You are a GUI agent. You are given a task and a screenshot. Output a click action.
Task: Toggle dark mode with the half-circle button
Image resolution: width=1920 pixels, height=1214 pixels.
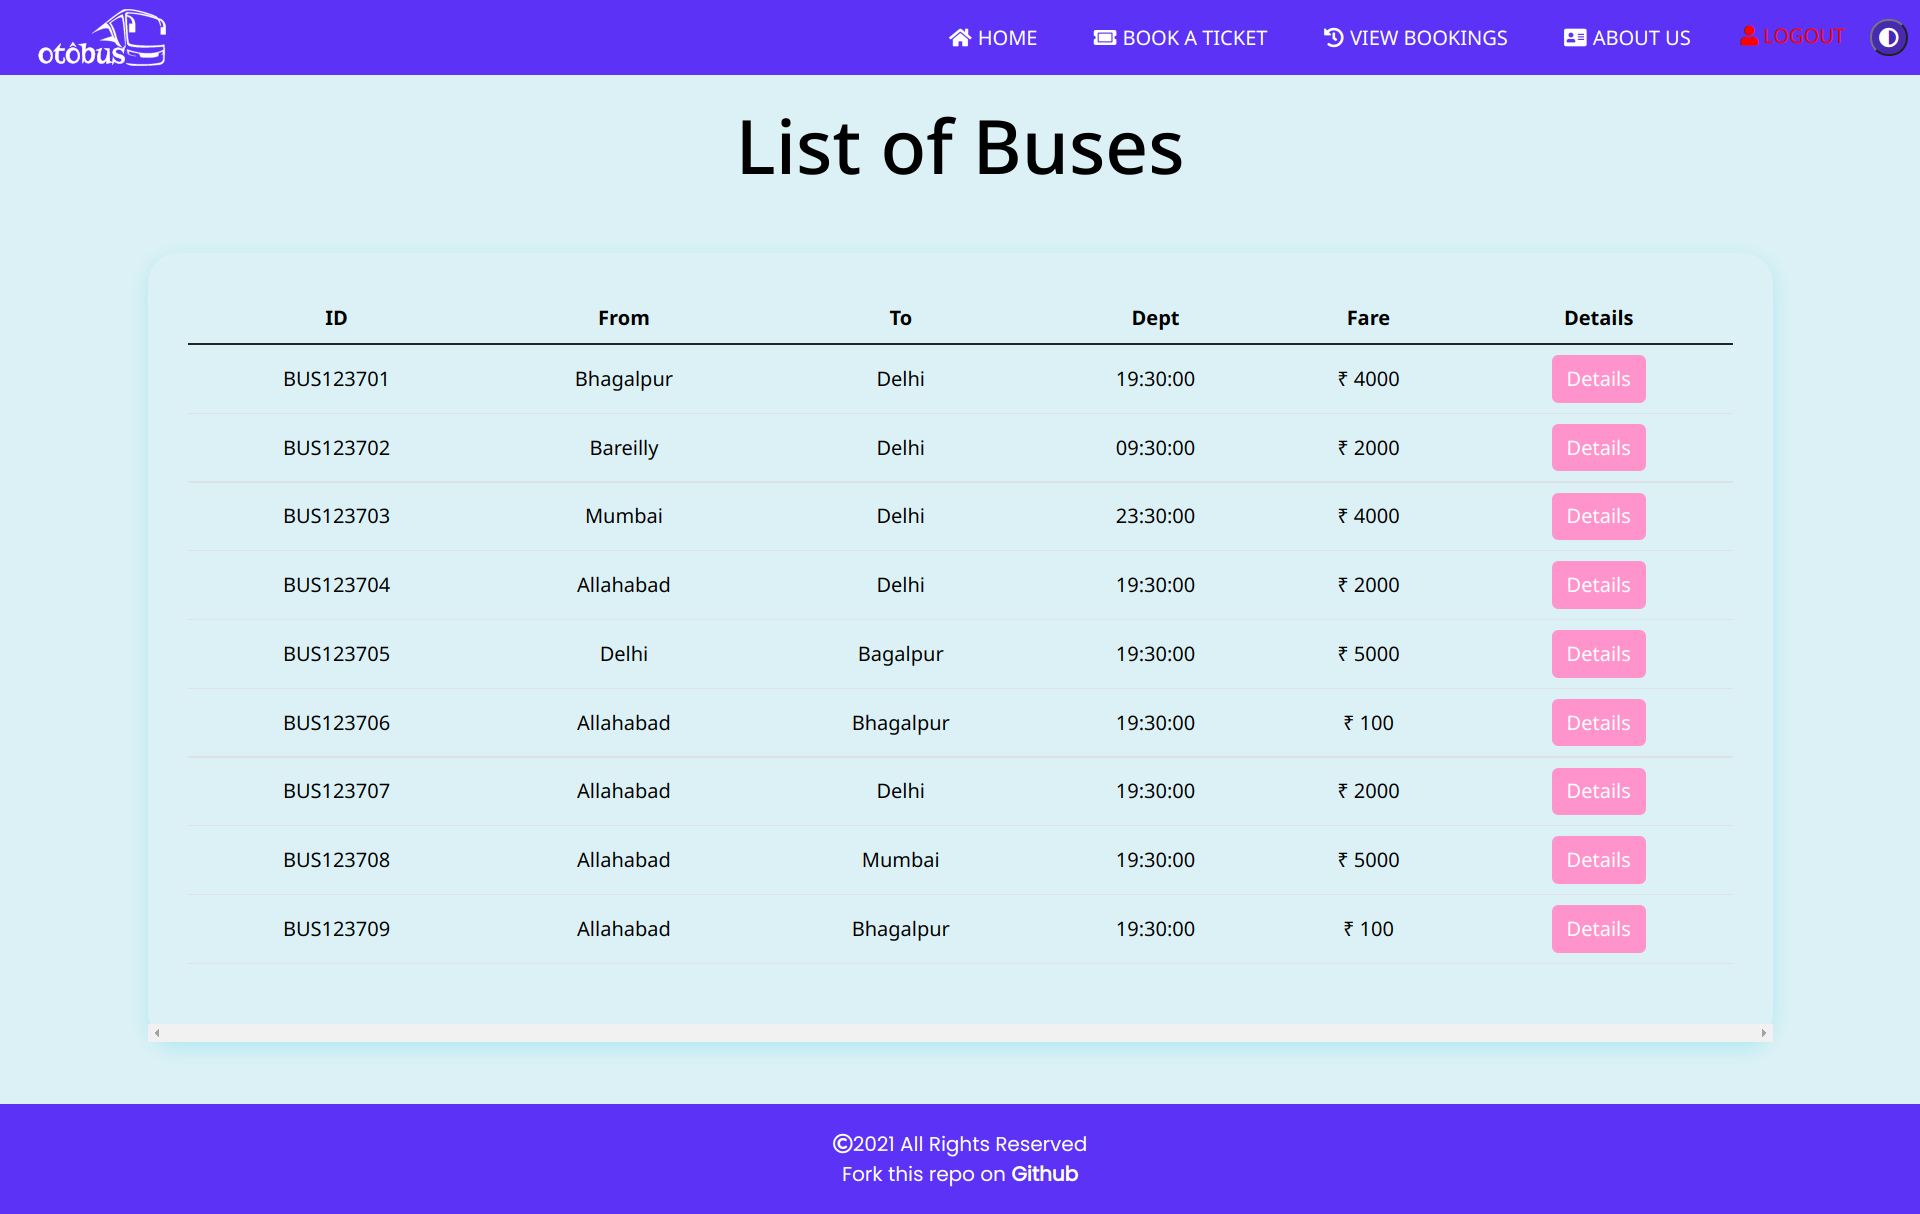[x=1888, y=38]
